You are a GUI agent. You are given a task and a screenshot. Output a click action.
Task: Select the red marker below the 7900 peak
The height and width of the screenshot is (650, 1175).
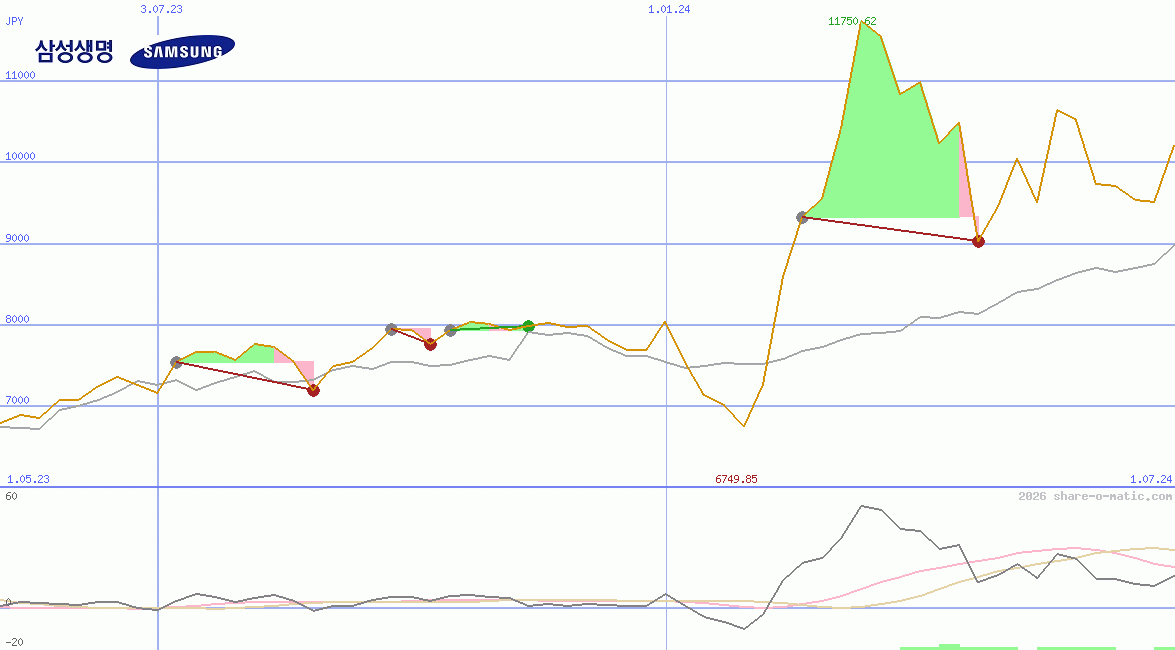(x=430, y=344)
